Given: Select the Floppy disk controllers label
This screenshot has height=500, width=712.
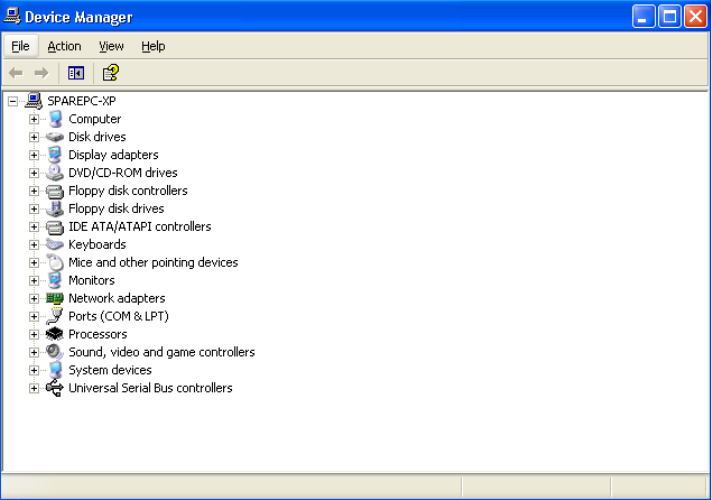Looking at the screenshot, I should pyautogui.click(x=128, y=191).
